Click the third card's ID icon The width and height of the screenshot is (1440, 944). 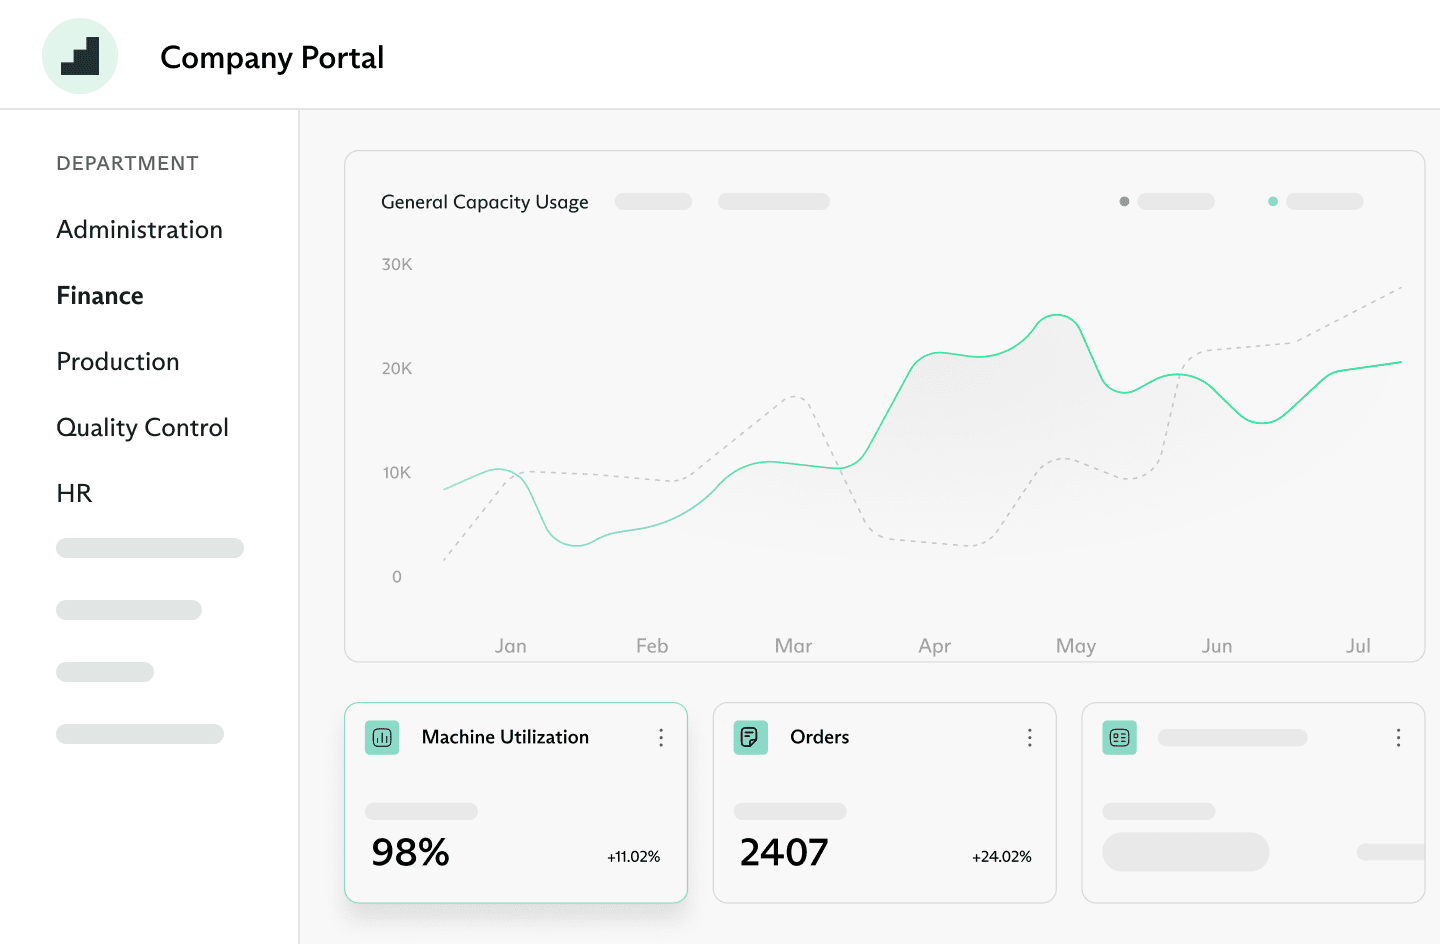1119,738
